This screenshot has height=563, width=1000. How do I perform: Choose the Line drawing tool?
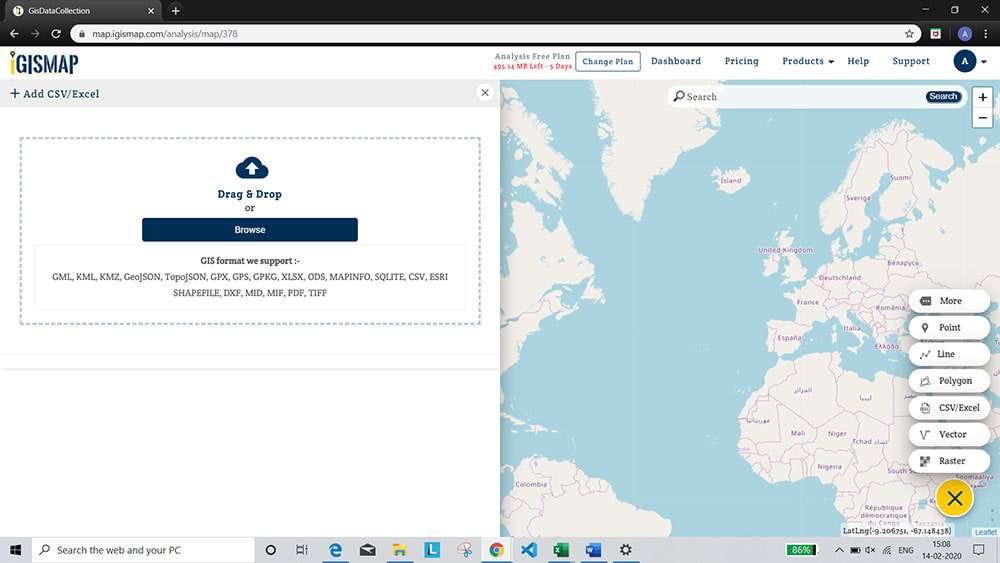point(950,355)
